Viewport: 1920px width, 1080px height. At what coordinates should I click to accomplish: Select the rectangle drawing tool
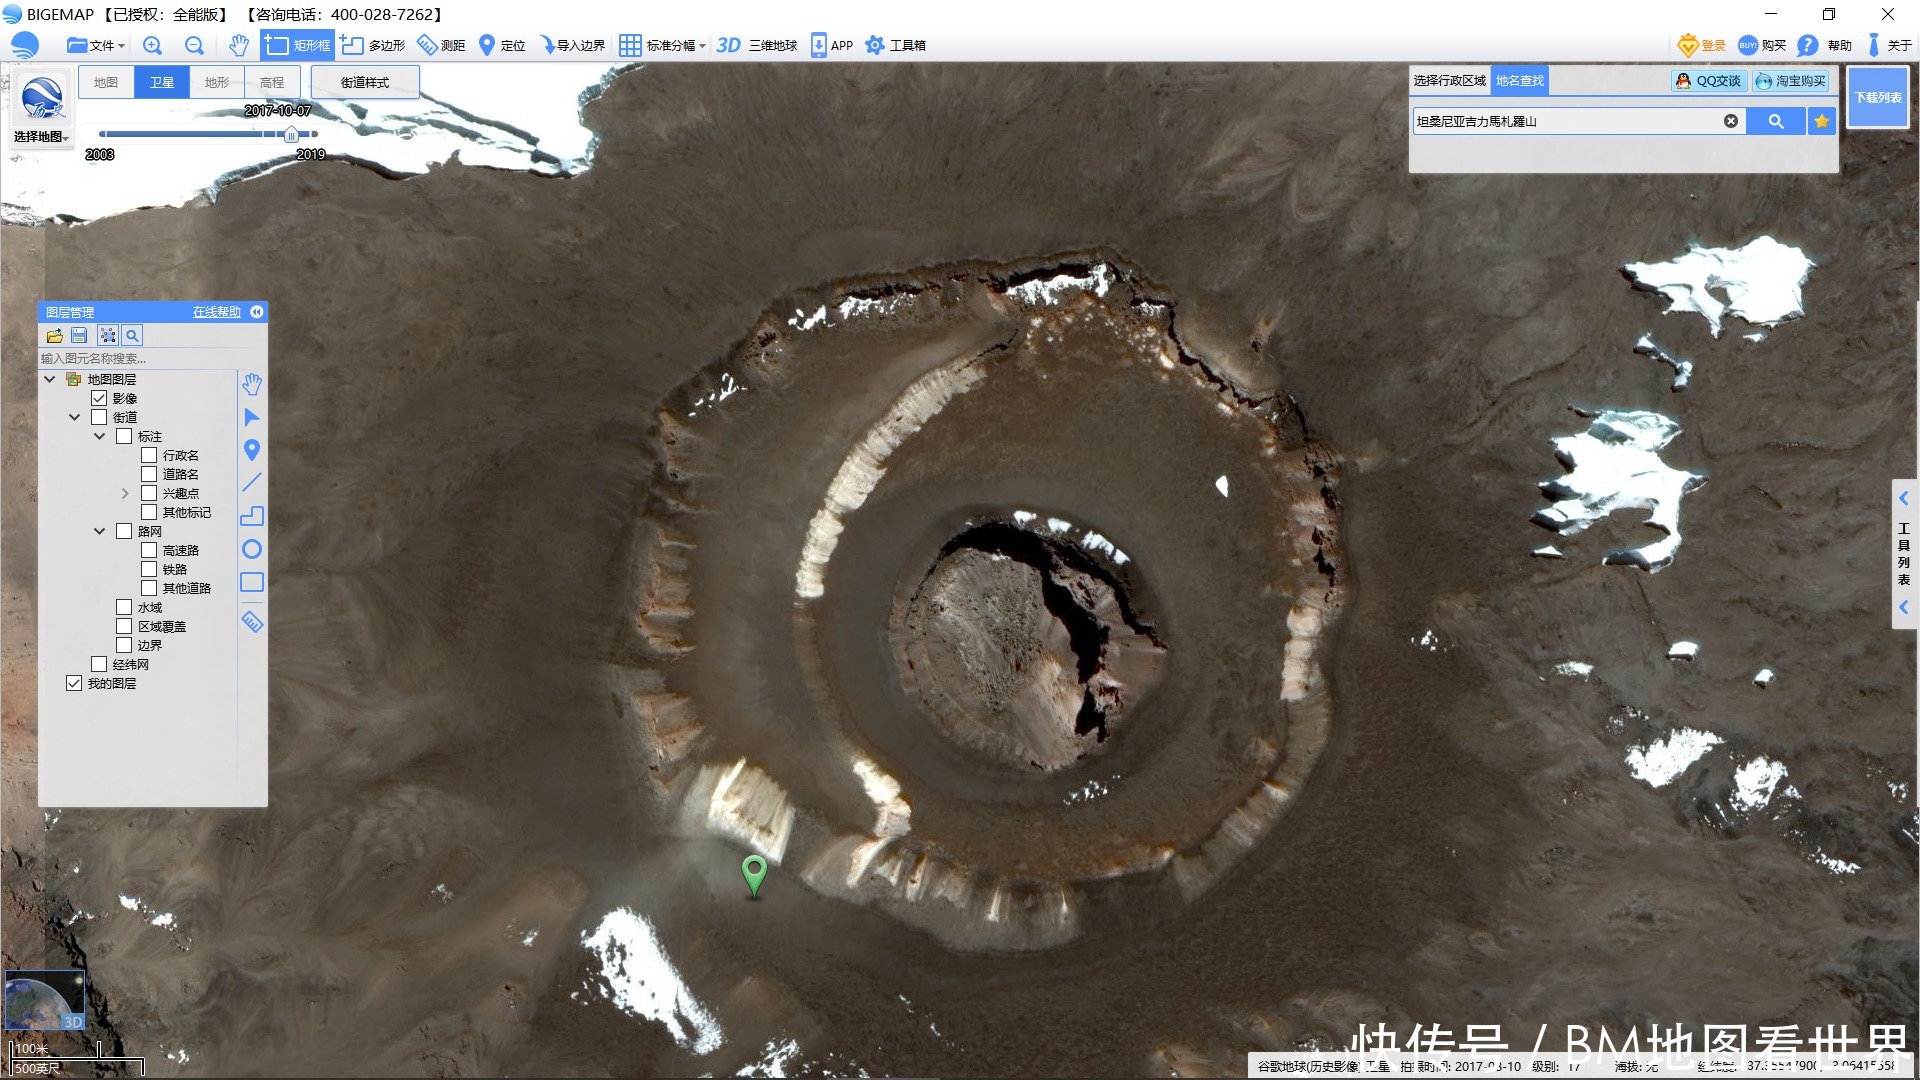point(252,582)
